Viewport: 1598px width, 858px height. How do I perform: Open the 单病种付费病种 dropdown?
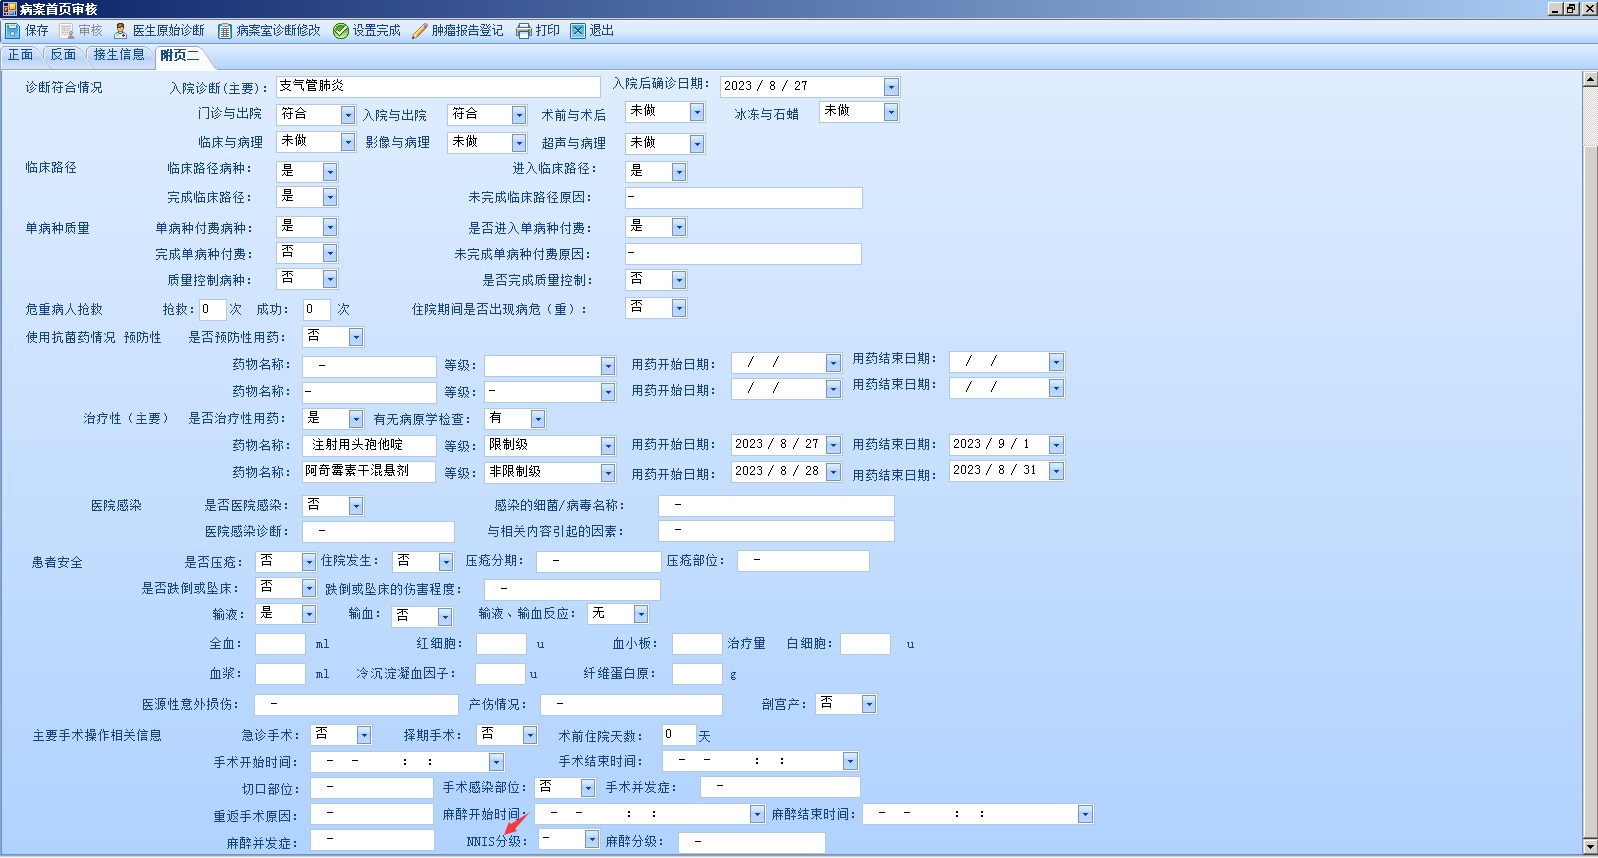(x=330, y=227)
